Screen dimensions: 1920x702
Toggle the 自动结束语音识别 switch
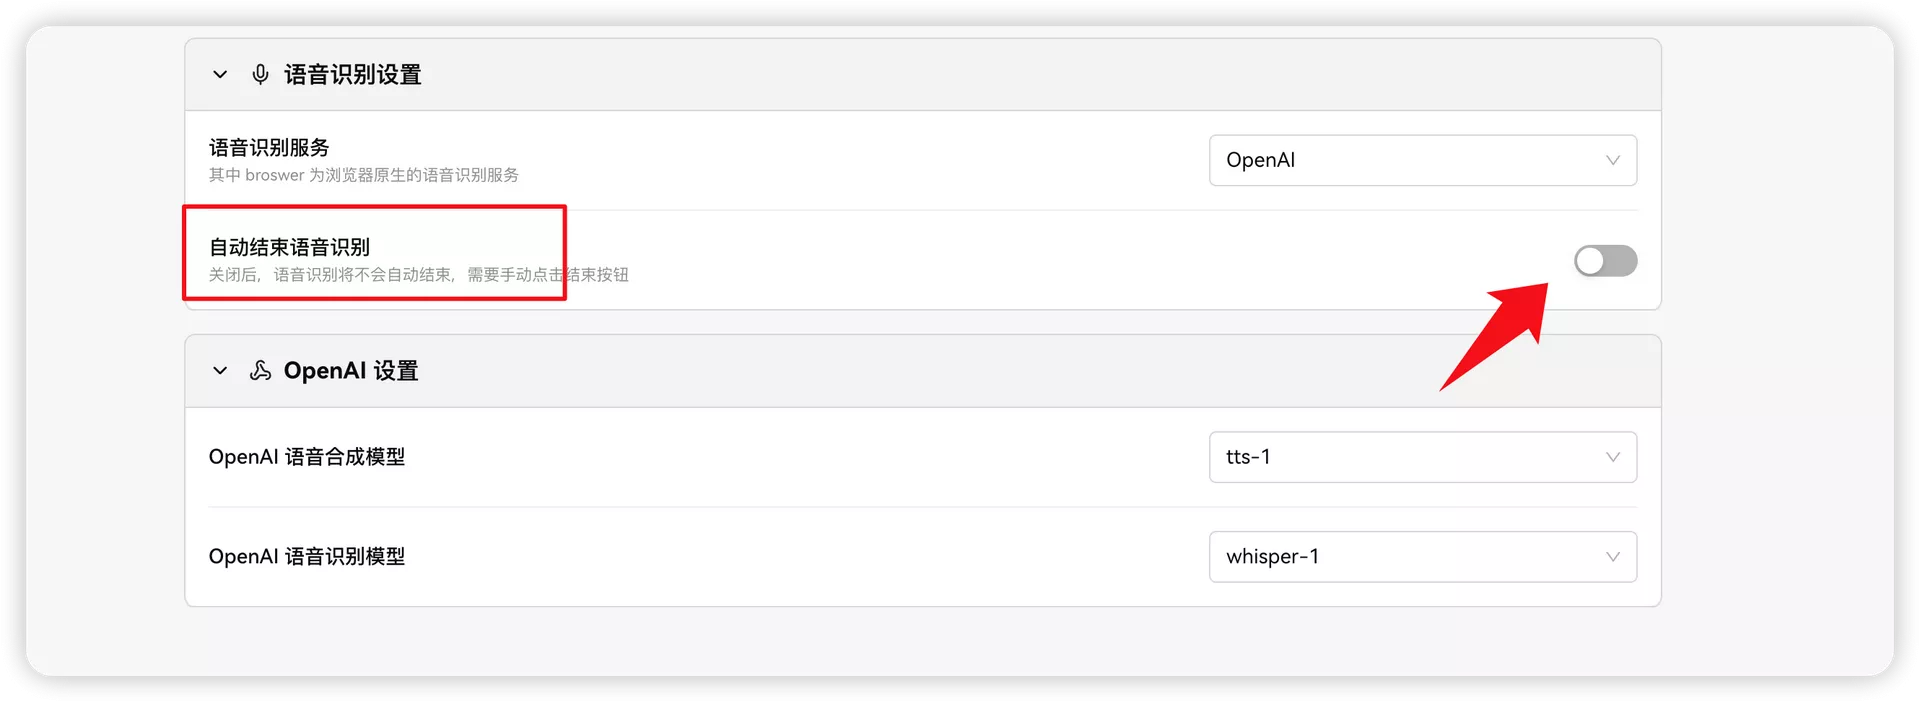tap(1605, 261)
